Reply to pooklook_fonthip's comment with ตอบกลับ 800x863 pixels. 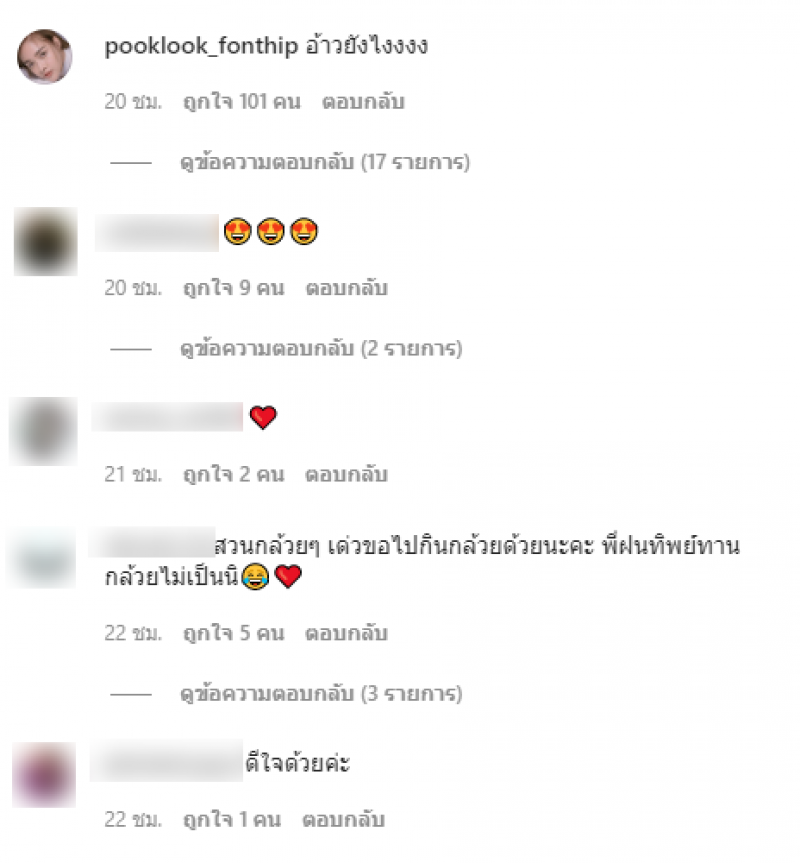363,102
